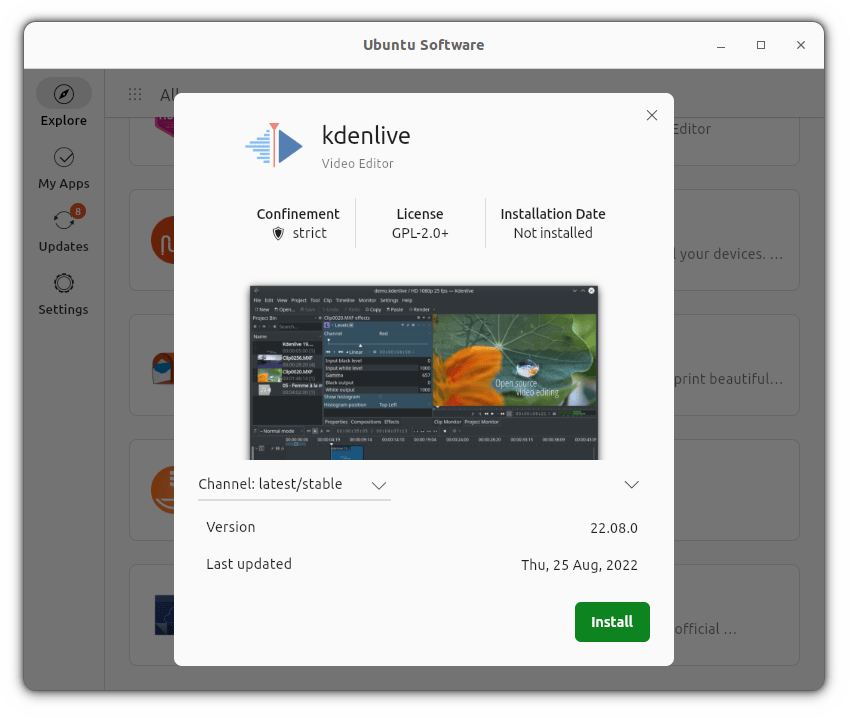This screenshot has height=718, width=850.
Task: Open the Explore compass icon in sidebar
Action: click(64, 95)
